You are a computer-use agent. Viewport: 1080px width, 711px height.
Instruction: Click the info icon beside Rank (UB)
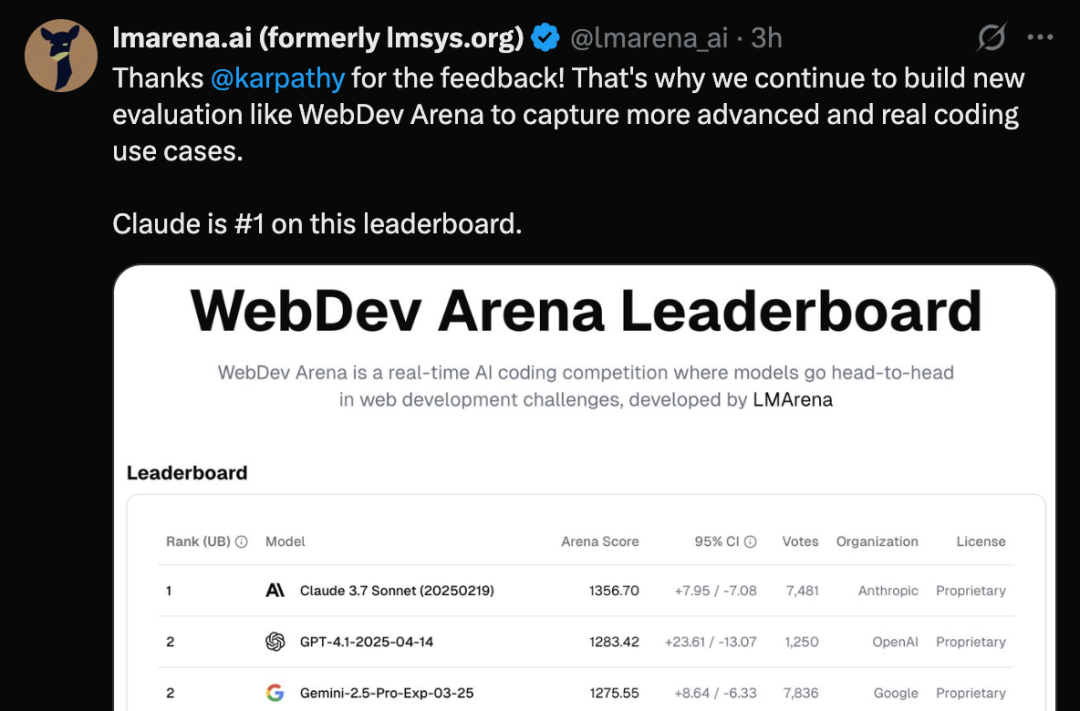[241, 542]
